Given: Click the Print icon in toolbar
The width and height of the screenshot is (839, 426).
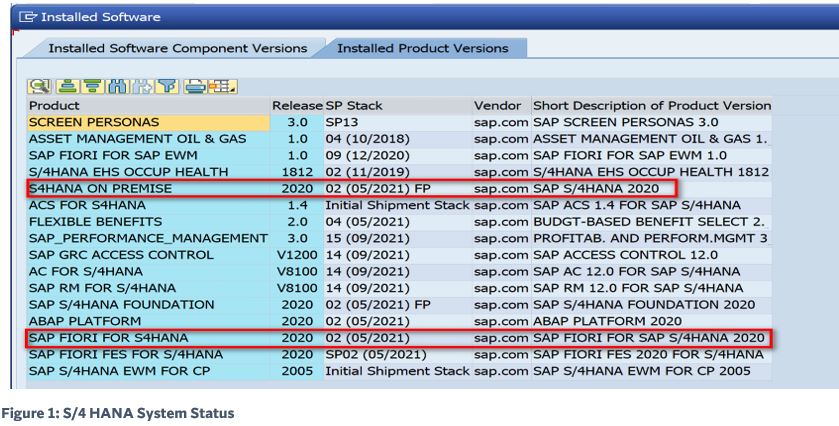Looking at the screenshot, I should pyautogui.click(x=195, y=86).
